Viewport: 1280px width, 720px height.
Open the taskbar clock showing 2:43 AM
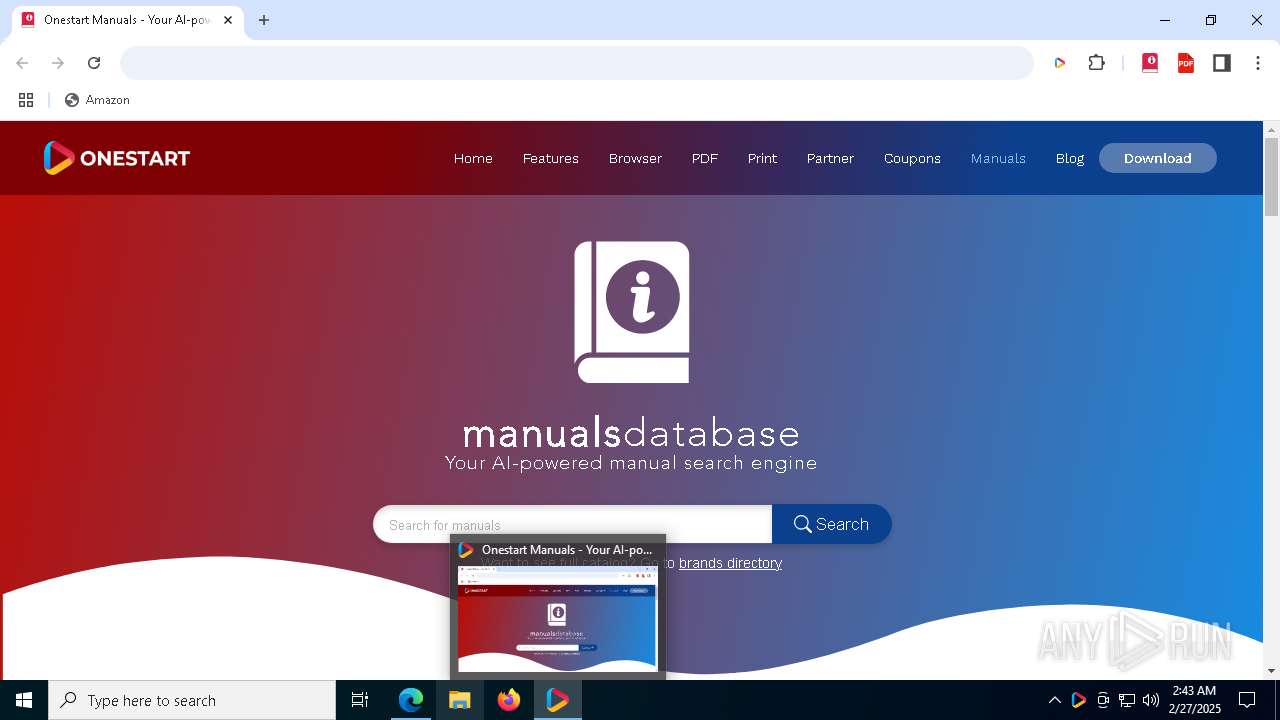[x=1195, y=700]
